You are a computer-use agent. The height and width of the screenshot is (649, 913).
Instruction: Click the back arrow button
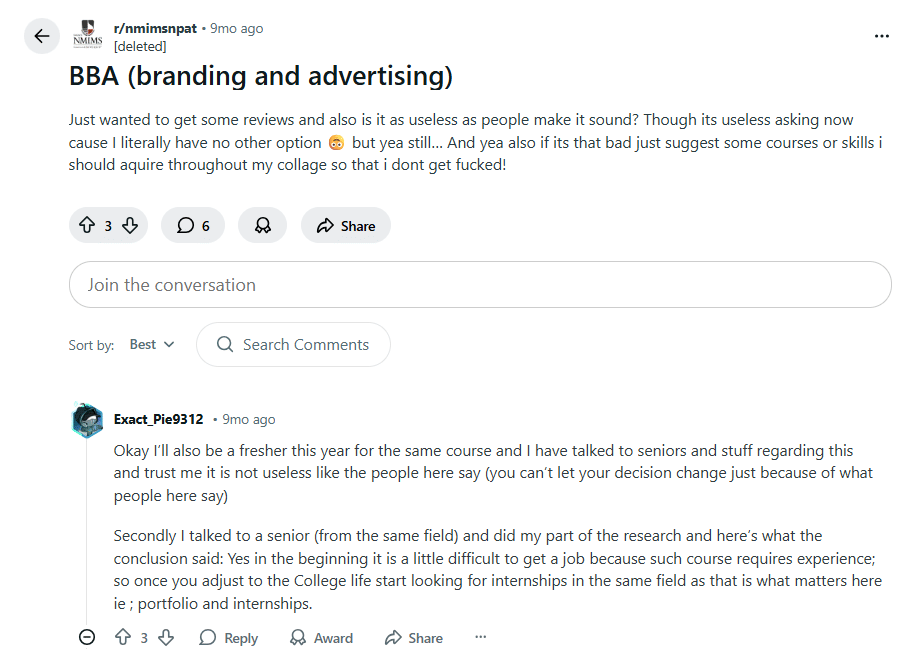pos(41,37)
